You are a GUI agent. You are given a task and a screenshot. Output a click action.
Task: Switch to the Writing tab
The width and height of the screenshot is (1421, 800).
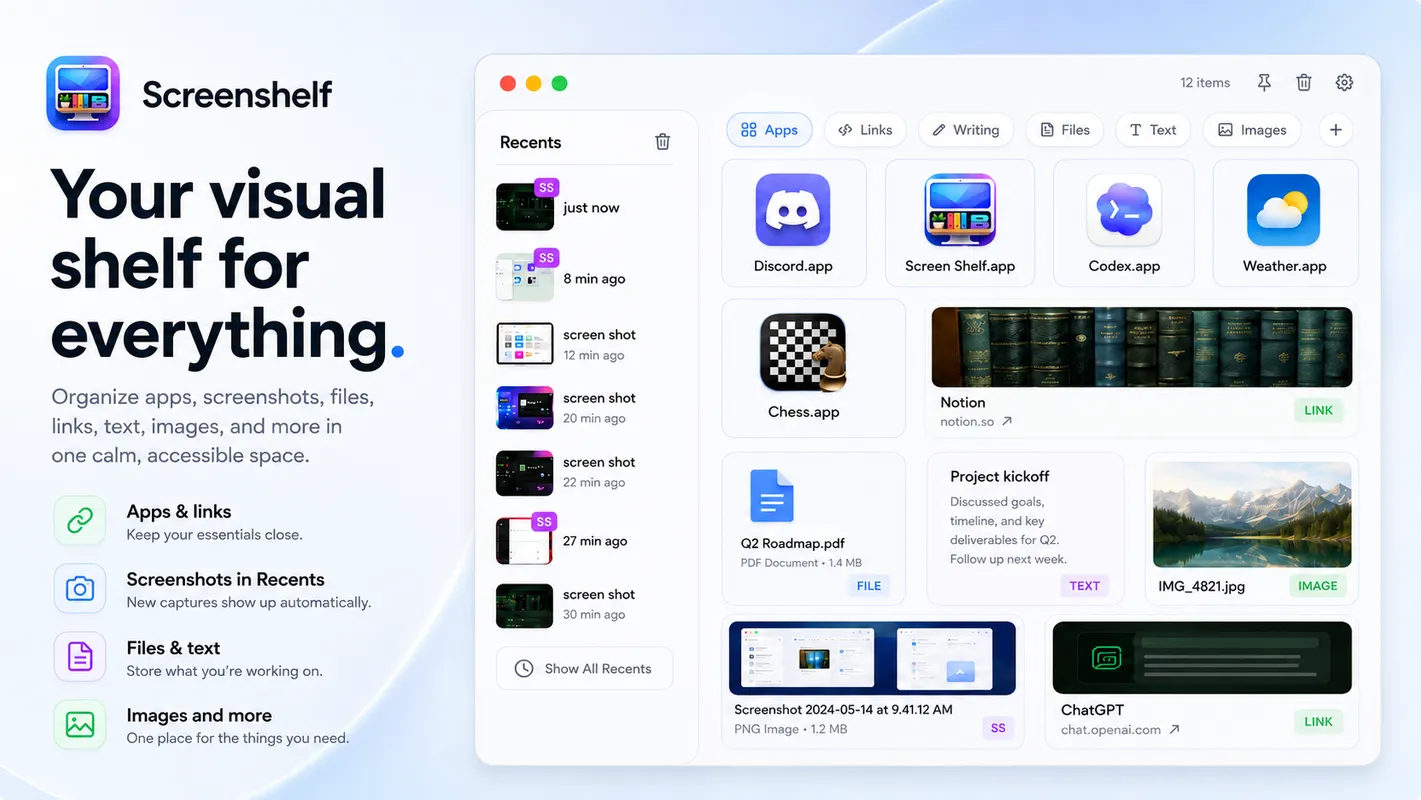[966, 130]
